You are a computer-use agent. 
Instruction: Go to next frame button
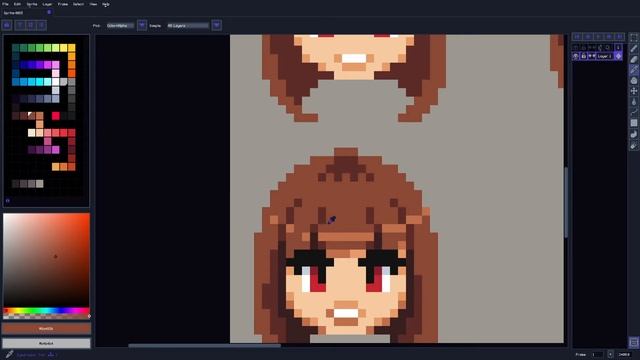(609, 37)
